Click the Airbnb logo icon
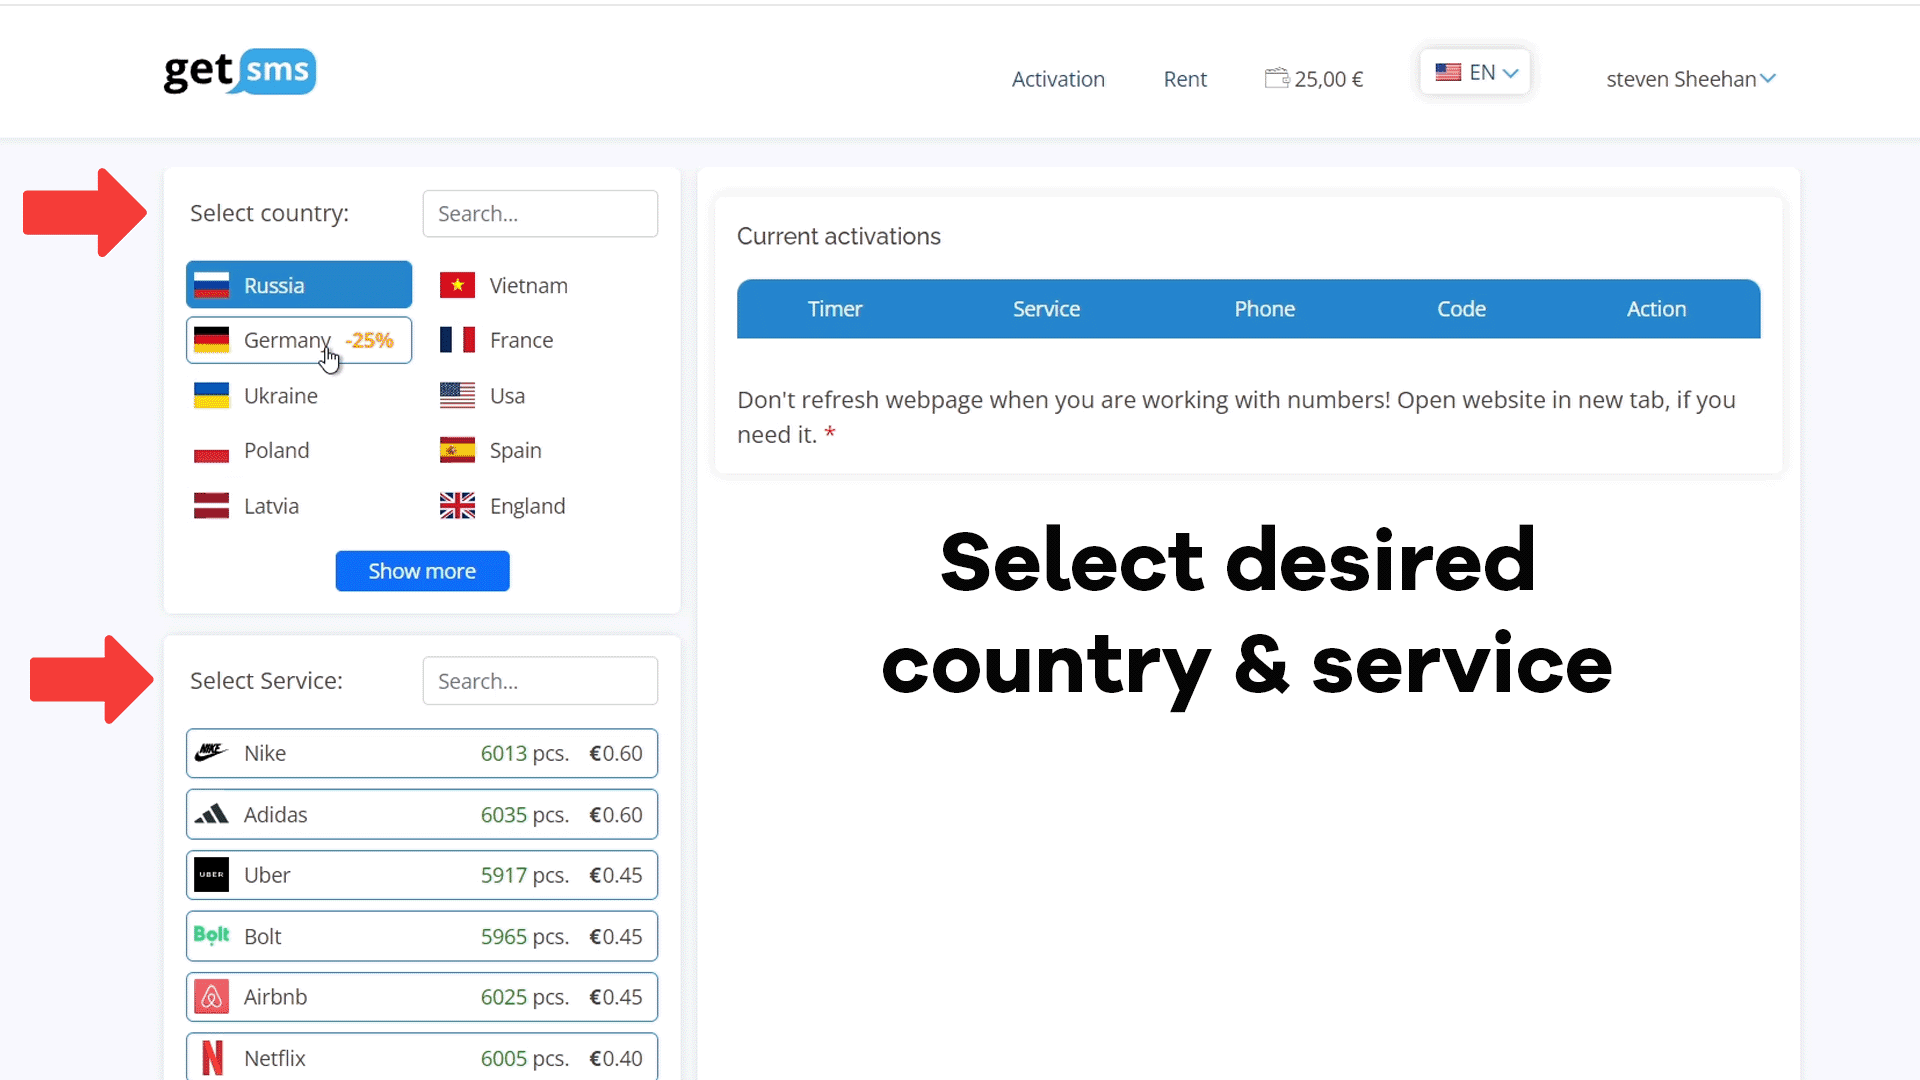This screenshot has width=1920, height=1080. (x=211, y=997)
